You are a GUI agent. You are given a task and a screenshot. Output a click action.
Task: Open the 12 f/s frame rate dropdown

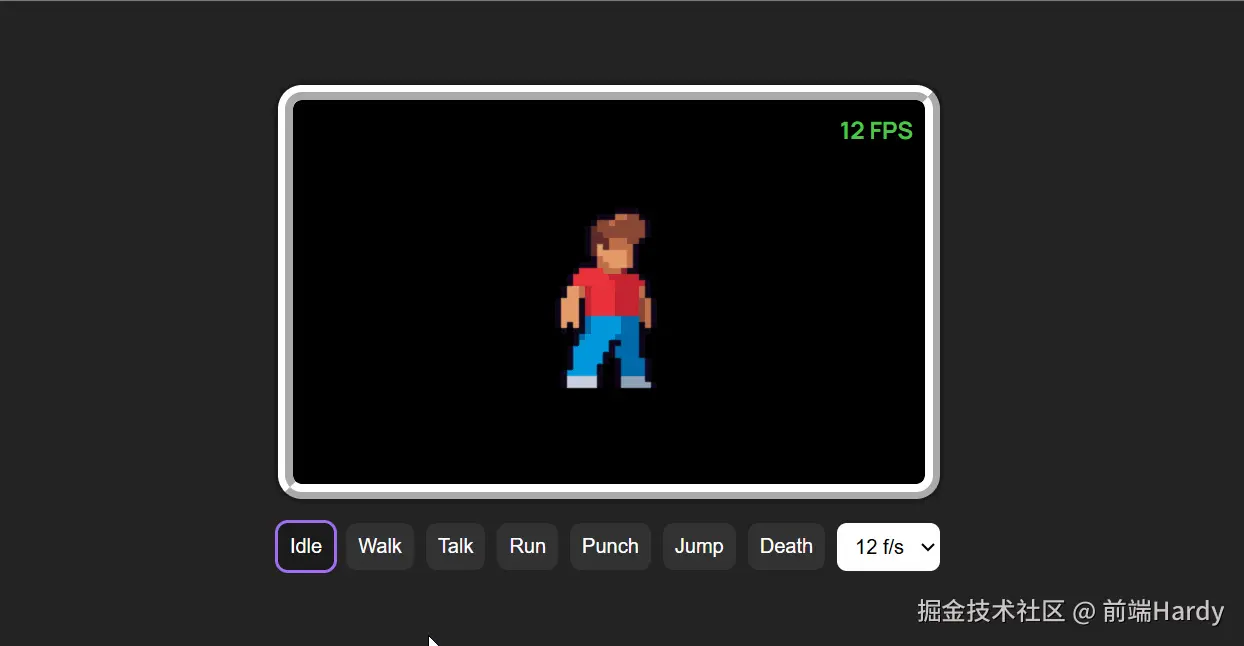888,547
